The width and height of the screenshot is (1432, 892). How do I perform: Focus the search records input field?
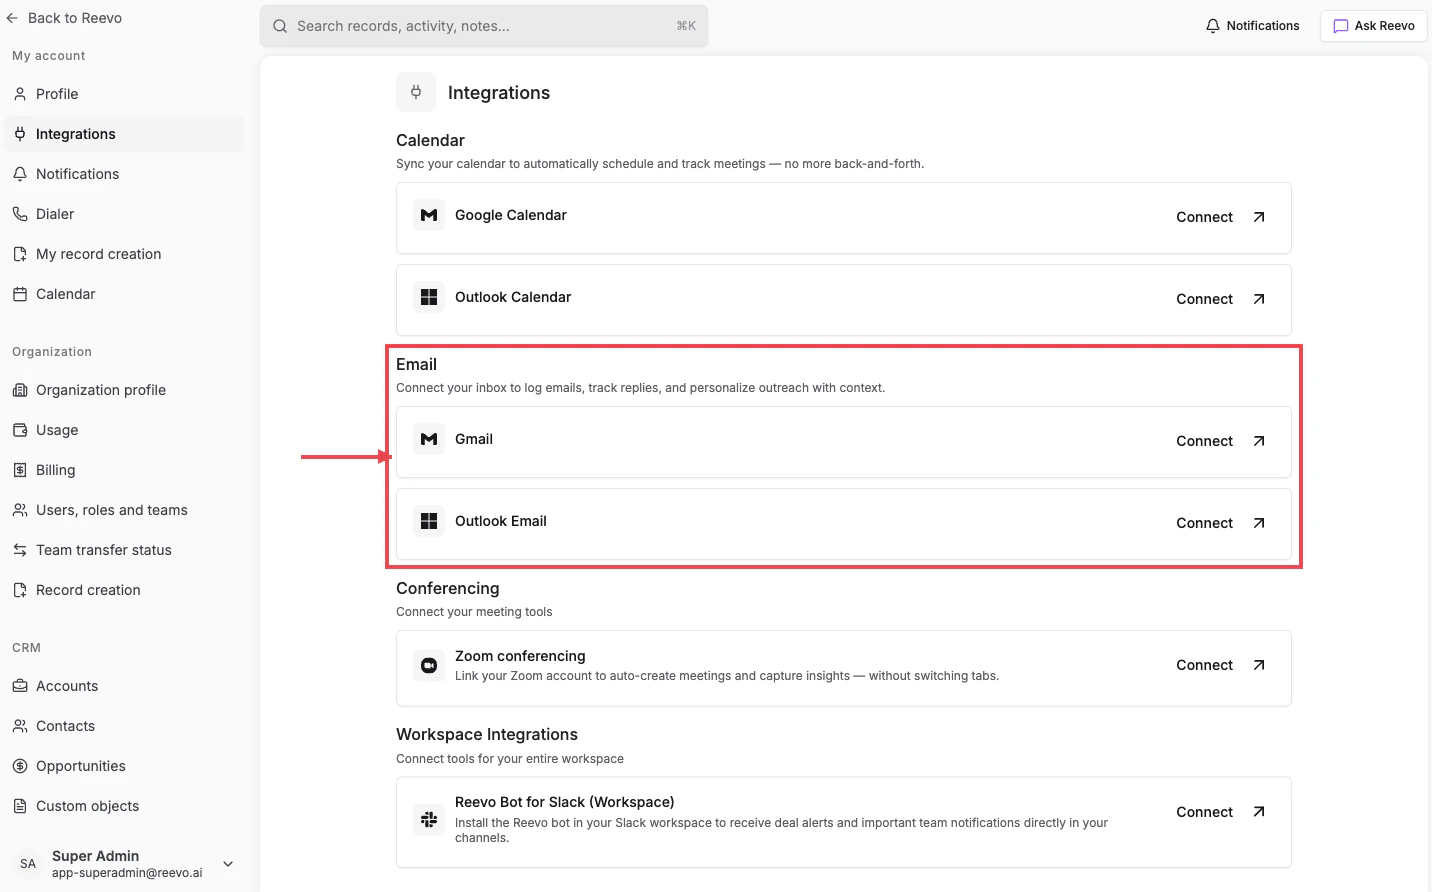pos(484,26)
